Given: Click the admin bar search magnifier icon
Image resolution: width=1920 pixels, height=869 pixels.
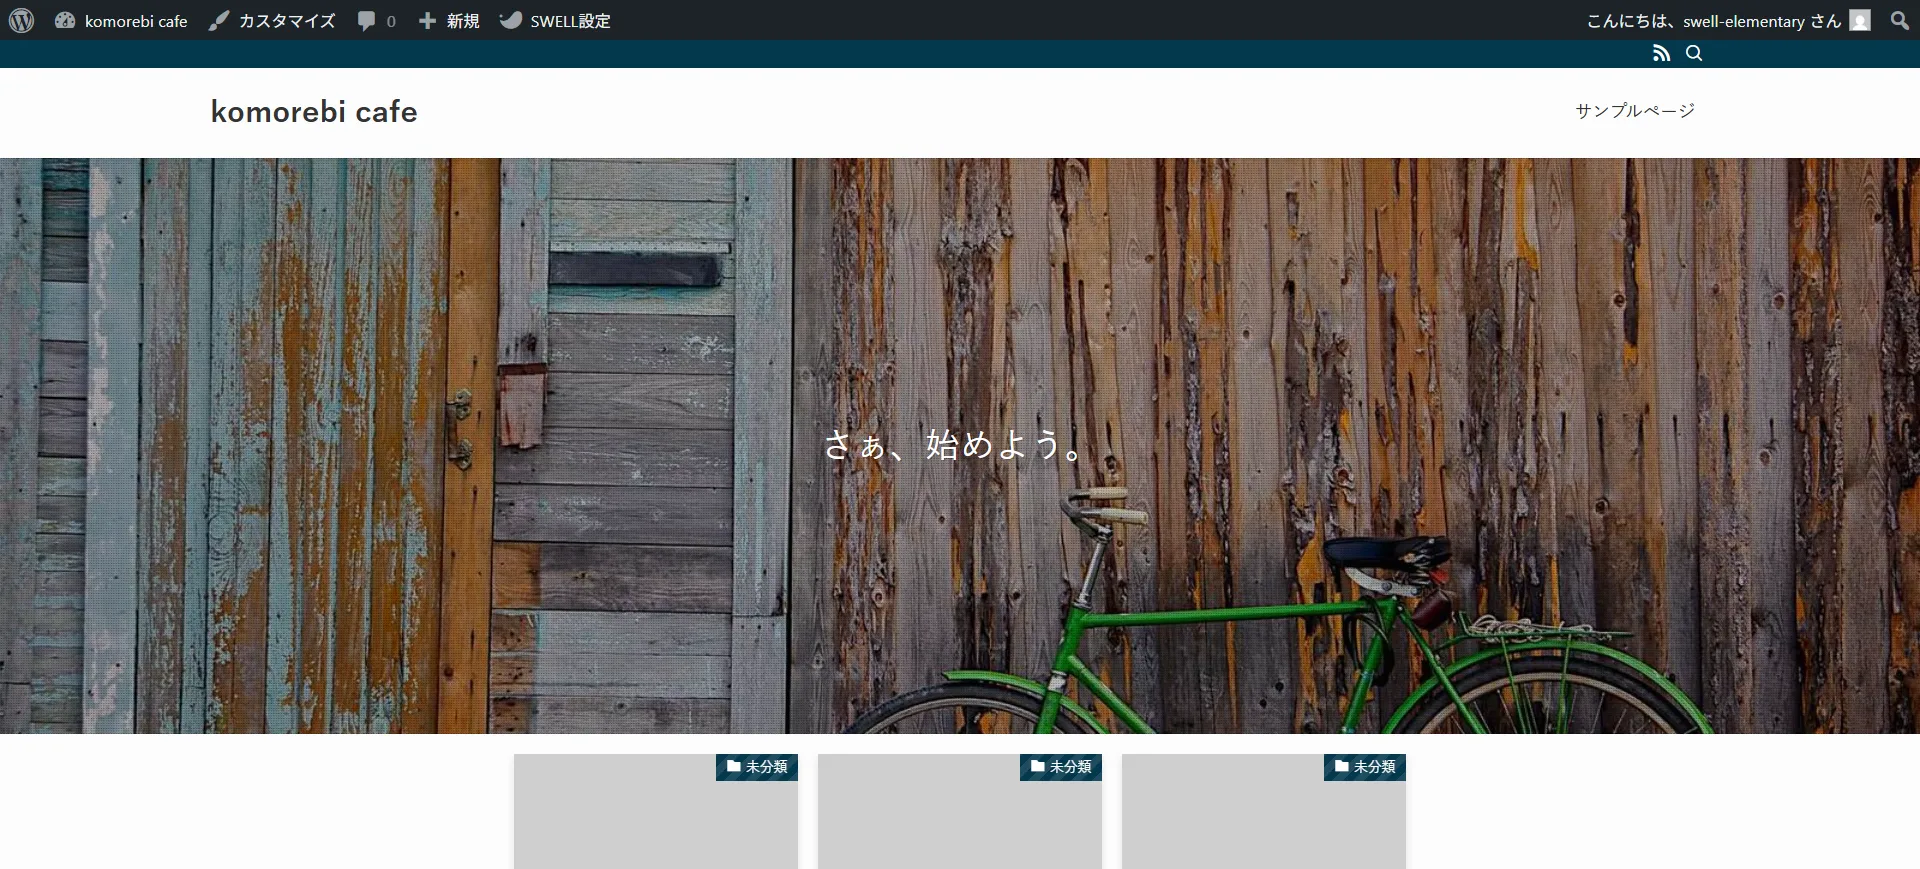Looking at the screenshot, I should (x=1899, y=21).
